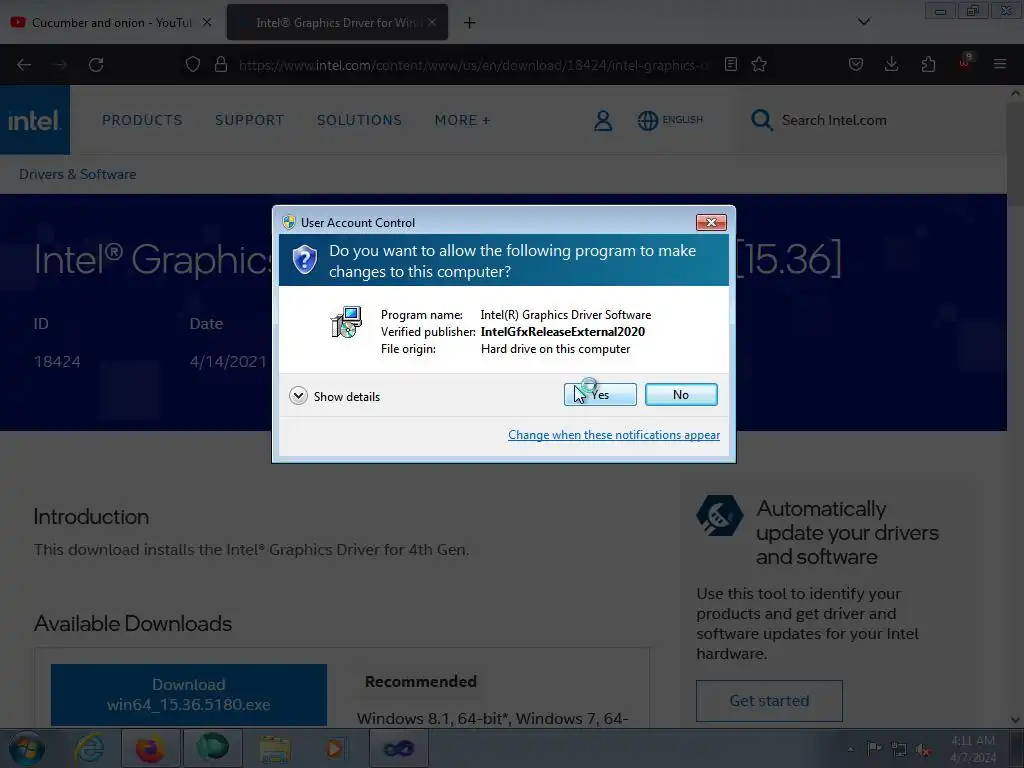Open the media player taskbar icon
This screenshot has width=1024, height=768.
pos(336,748)
